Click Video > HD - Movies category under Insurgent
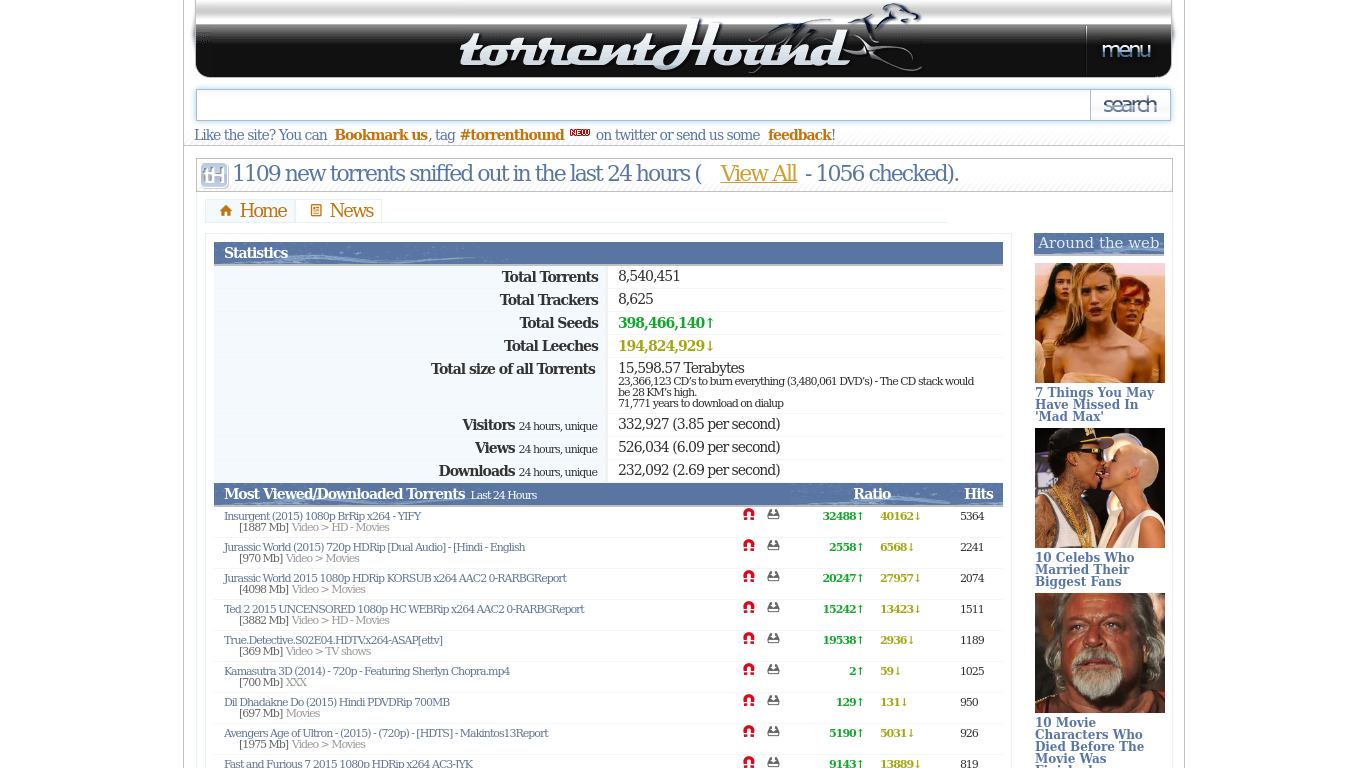 coord(340,527)
